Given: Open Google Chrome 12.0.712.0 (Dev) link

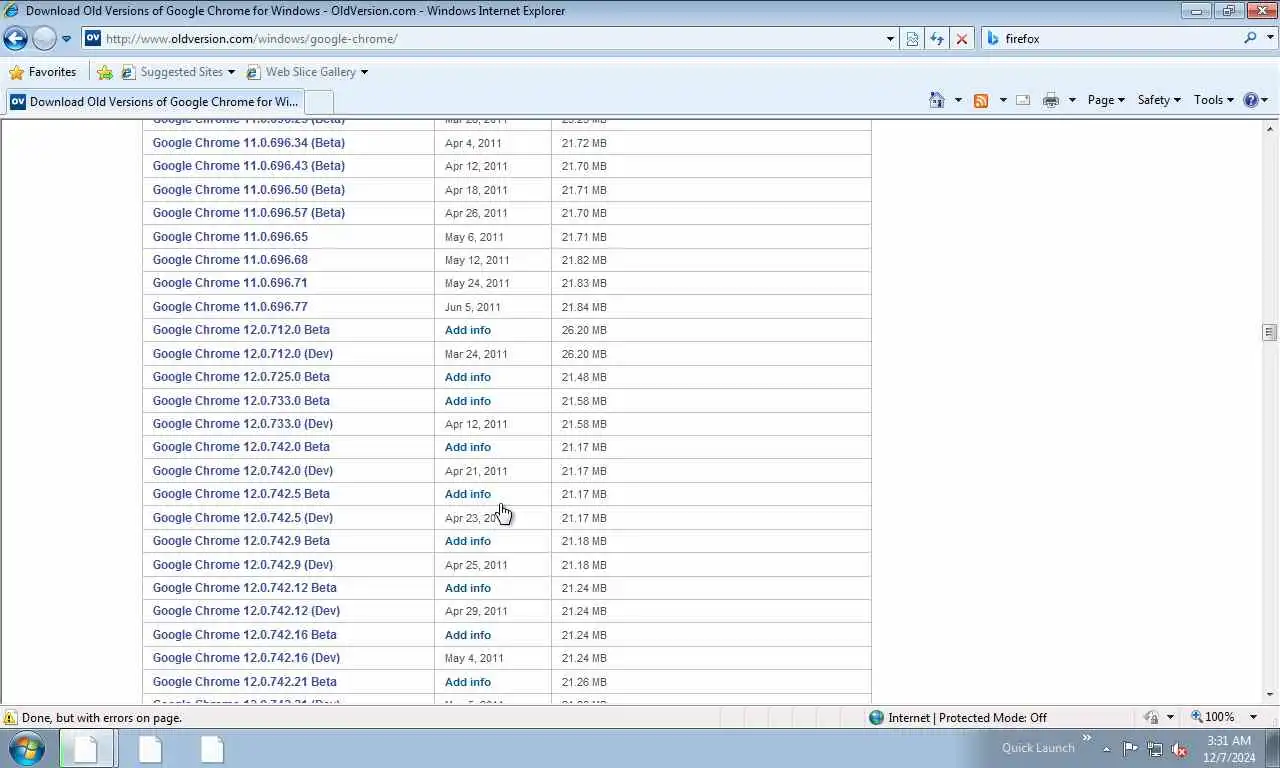Looking at the screenshot, I should tap(242, 354).
